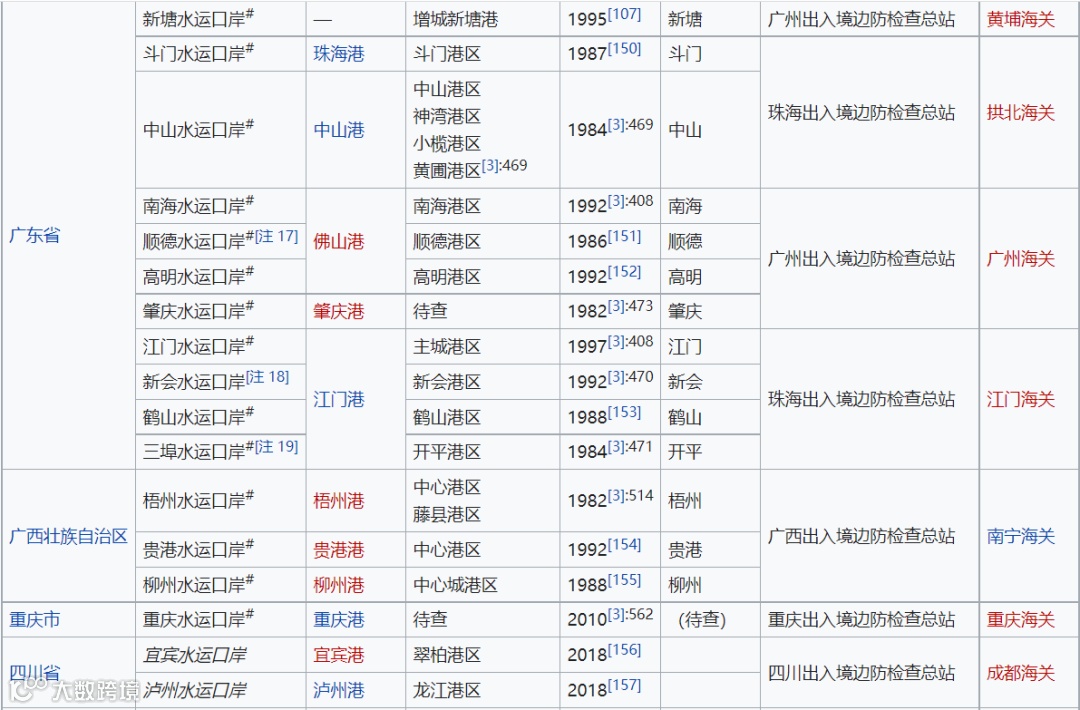The height and width of the screenshot is (710, 1080).
Task: Open the 珠海港 port link
Action: click(338, 53)
